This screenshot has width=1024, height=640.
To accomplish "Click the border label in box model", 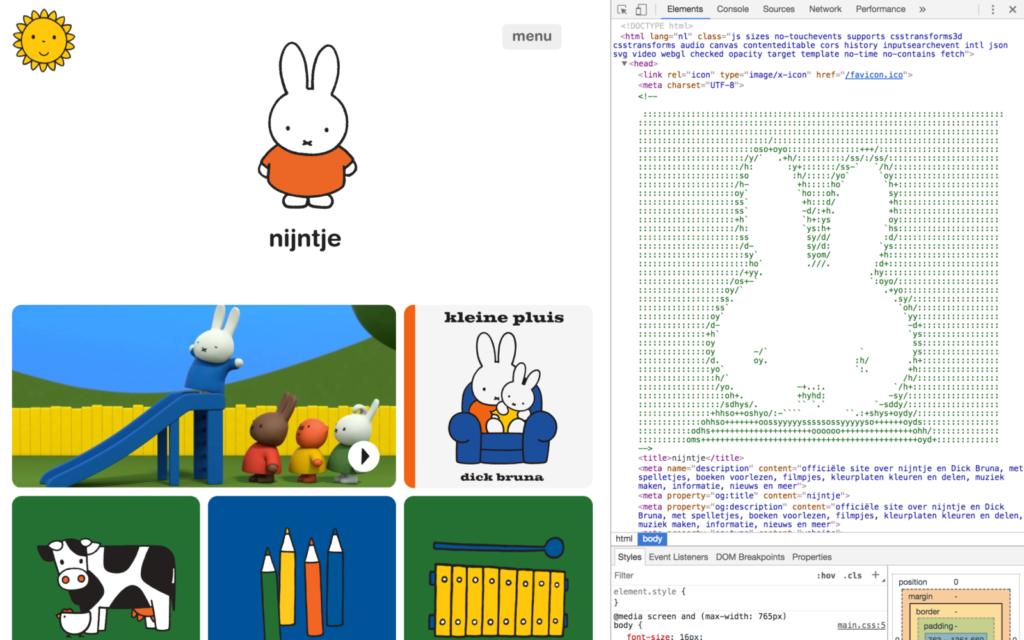I will [927, 612].
